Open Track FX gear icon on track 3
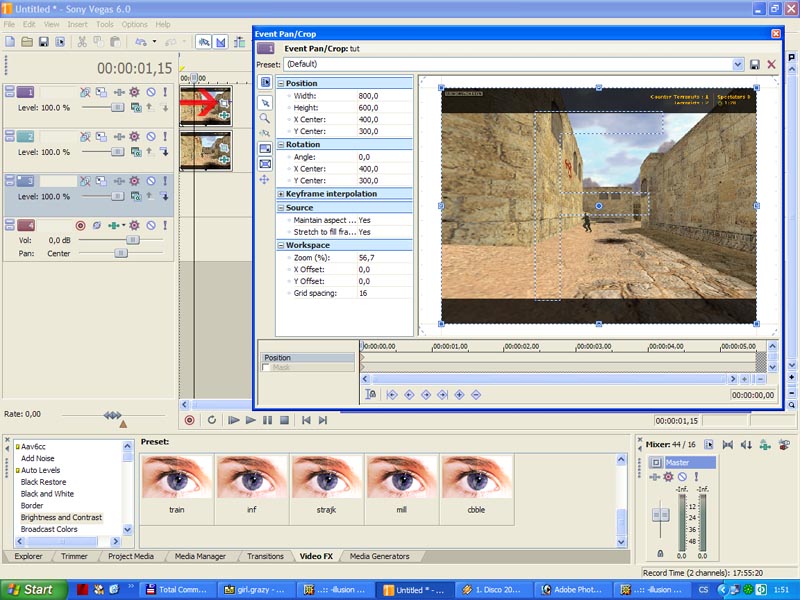This screenshot has height=600, width=800. pos(134,181)
